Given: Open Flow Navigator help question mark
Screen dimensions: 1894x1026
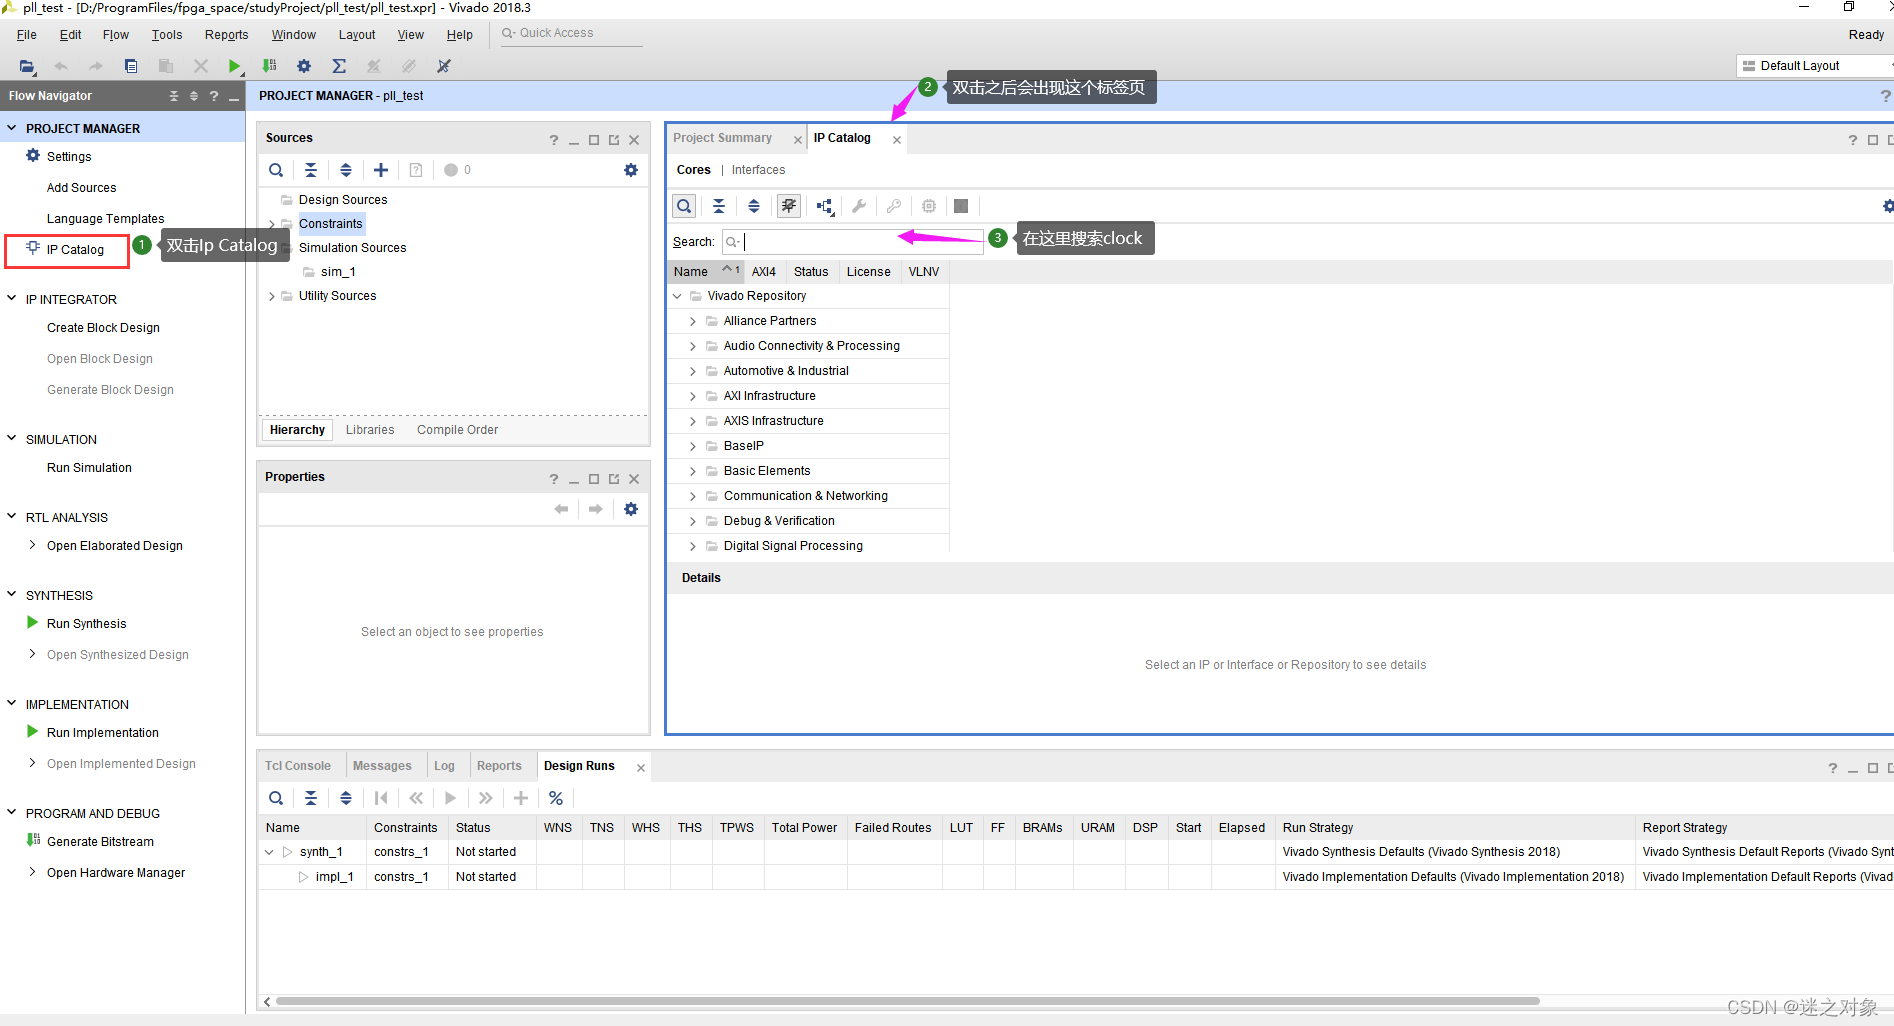Looking at the screenshot, I should 214,96.
